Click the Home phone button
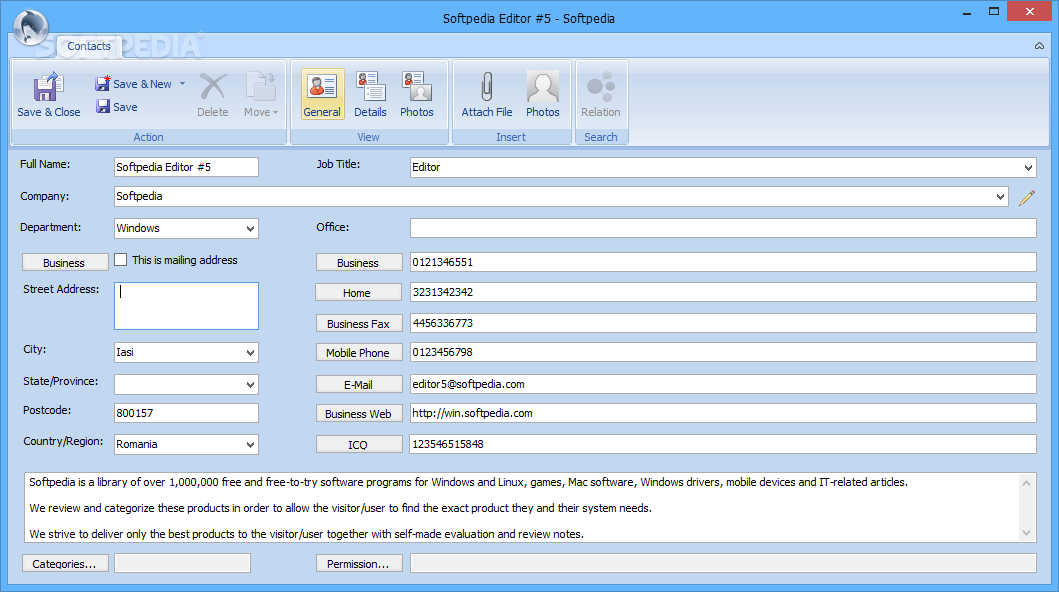The width and height of the screenshot is (1059, 592). click(359, 292)
